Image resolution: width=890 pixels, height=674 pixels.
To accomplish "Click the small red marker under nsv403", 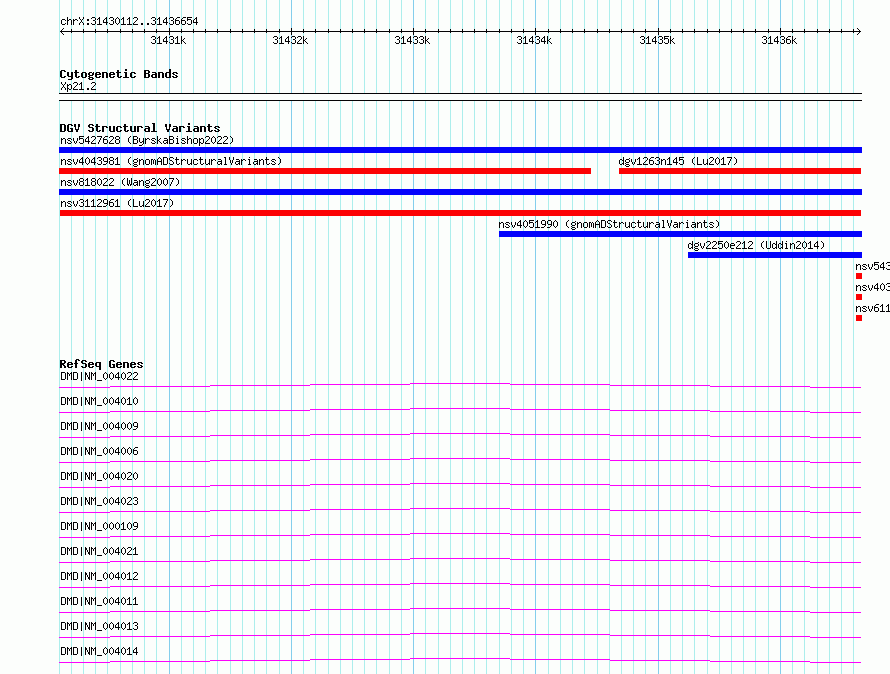I will 859,297.
